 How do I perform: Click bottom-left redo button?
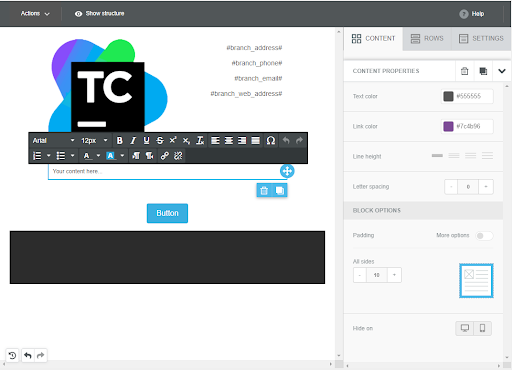[40, 355]
